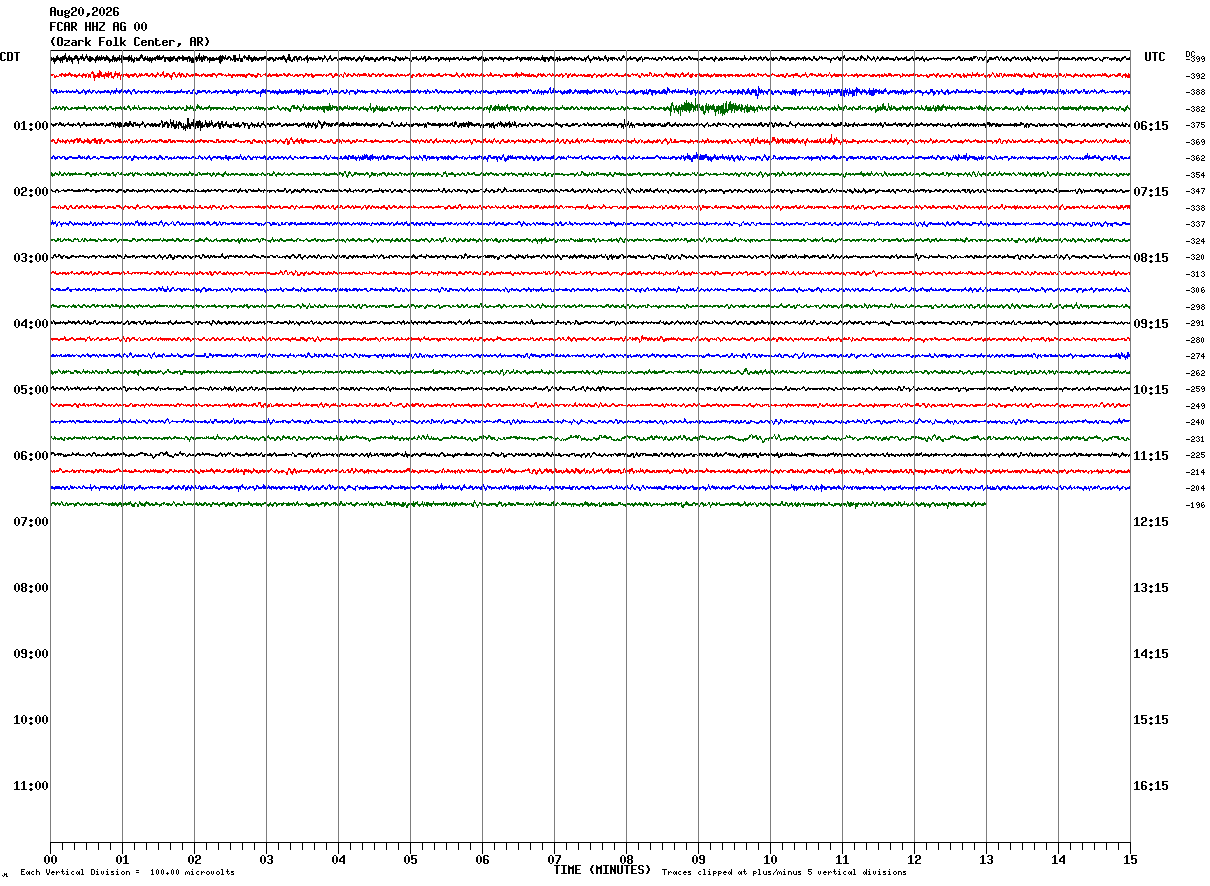The width and height of the screenshot is (1210, 886).
Task: Click the Each Vertical Division microvolts note
Action: coord(128,873)
